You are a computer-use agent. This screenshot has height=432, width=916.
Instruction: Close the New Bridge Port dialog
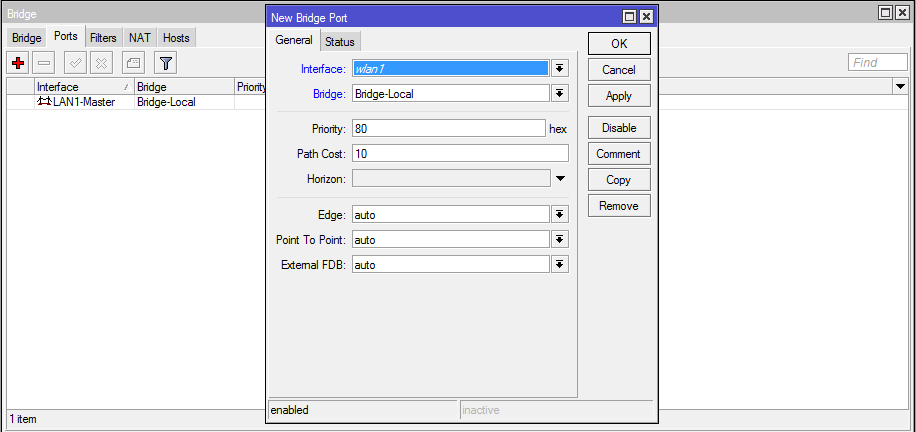click(x=646, y=17)
